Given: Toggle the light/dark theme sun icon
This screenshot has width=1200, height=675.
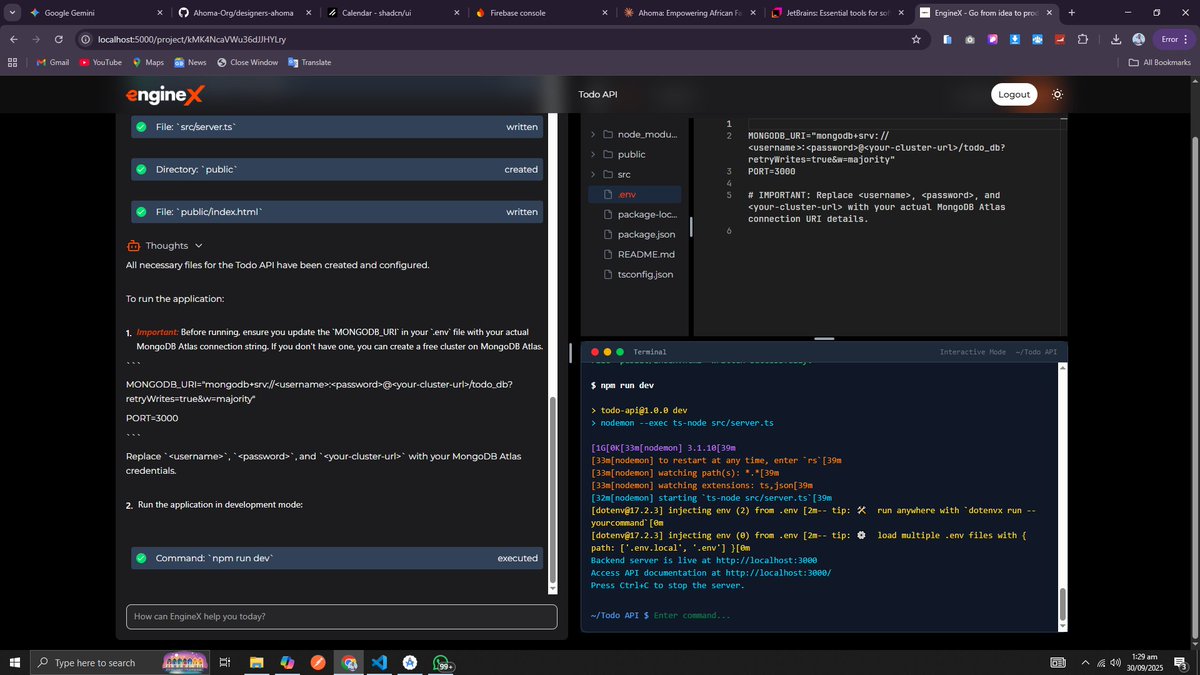Looking at the screenshot, I should pyautogui.click(x=1057, y=94).
